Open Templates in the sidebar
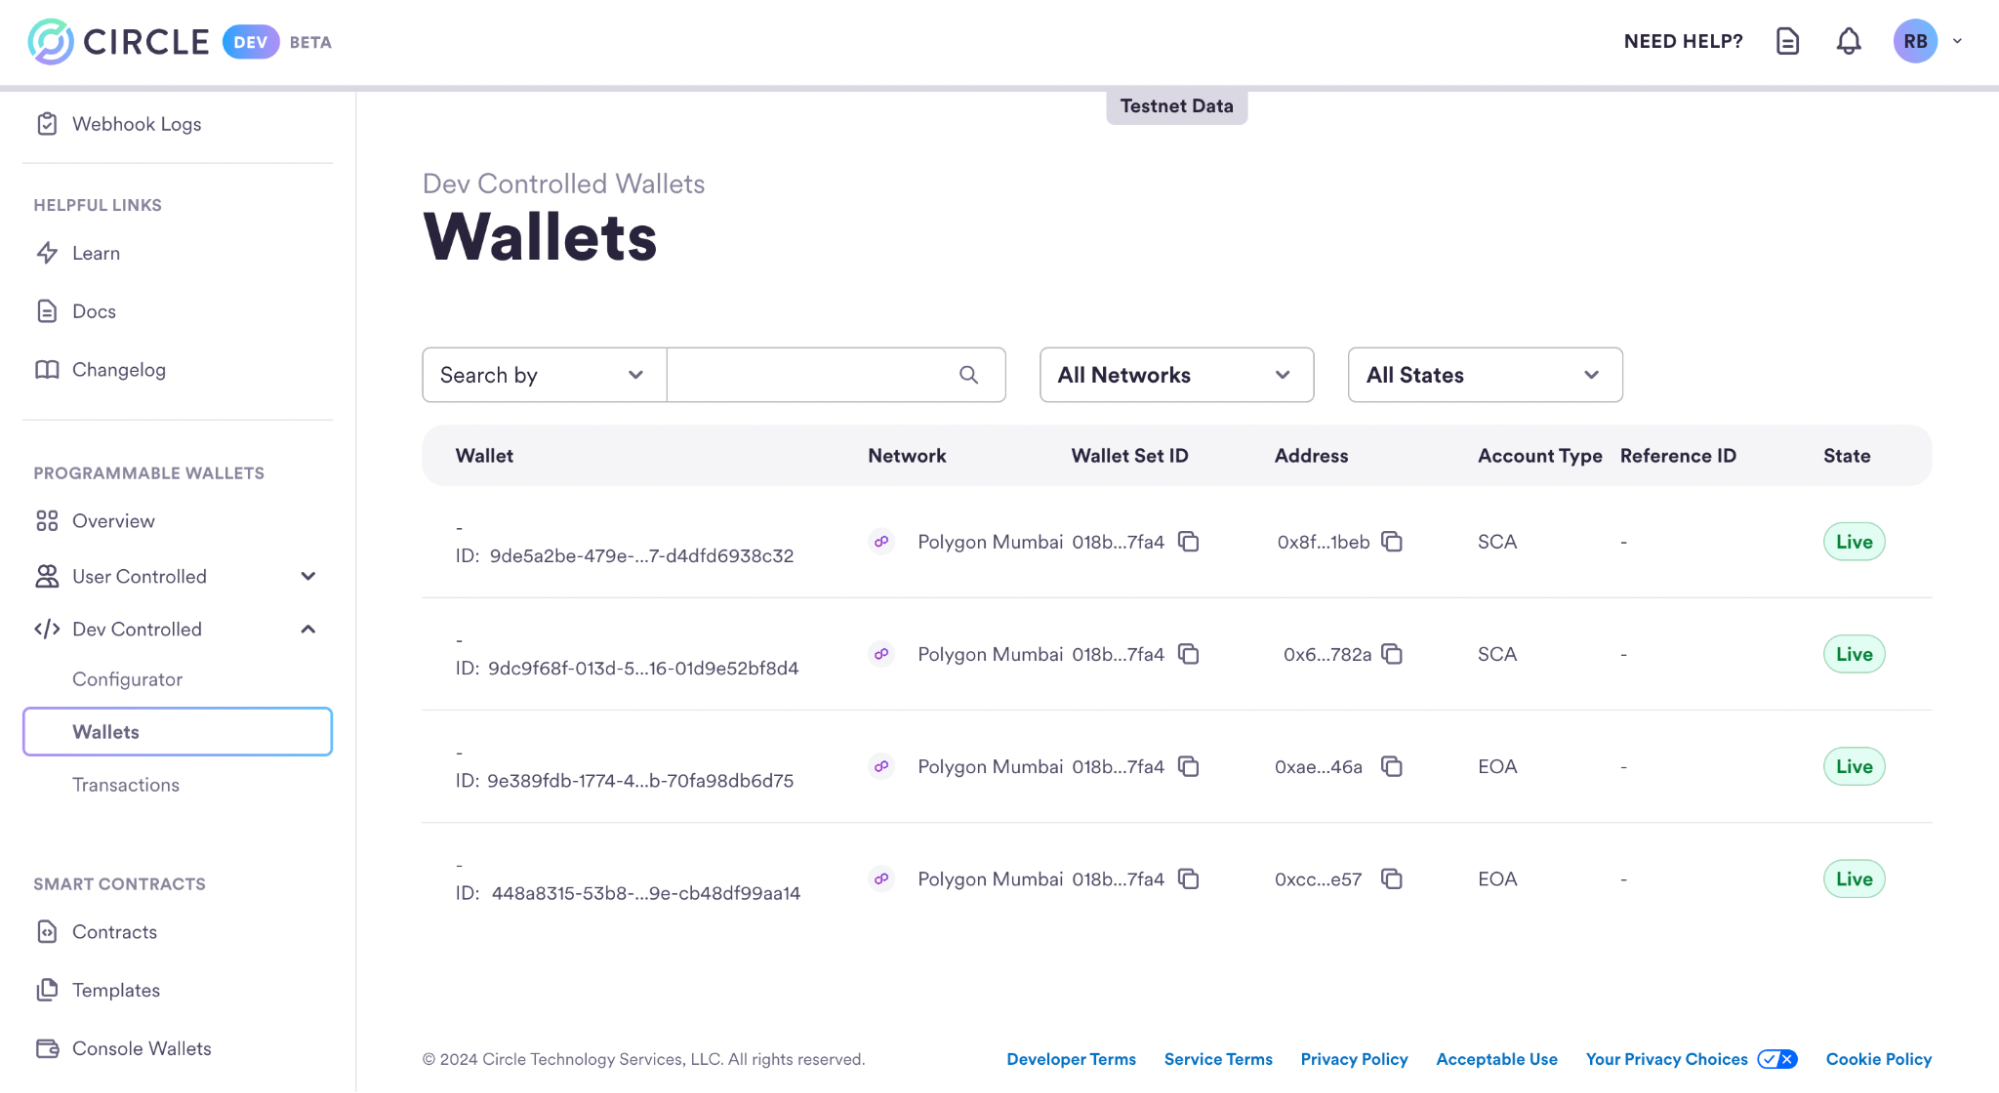This screenshot has height=1093, width=1999. [x=116, y=989]
